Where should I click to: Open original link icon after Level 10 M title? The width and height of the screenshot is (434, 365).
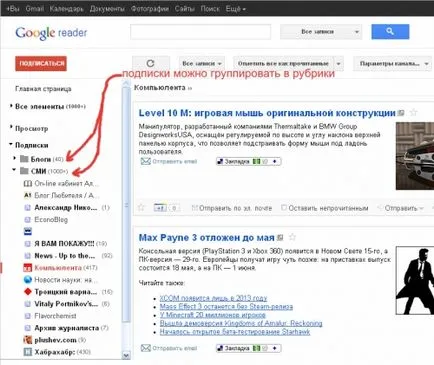pyautogui.click(x=401, y=113)
